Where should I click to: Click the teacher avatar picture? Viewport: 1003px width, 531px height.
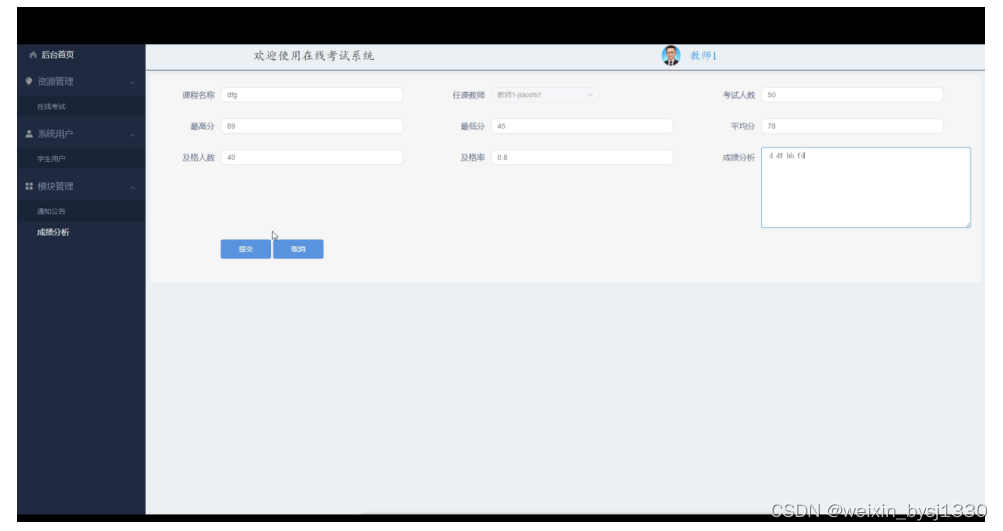pyautogui.click(x=670, y=56)
